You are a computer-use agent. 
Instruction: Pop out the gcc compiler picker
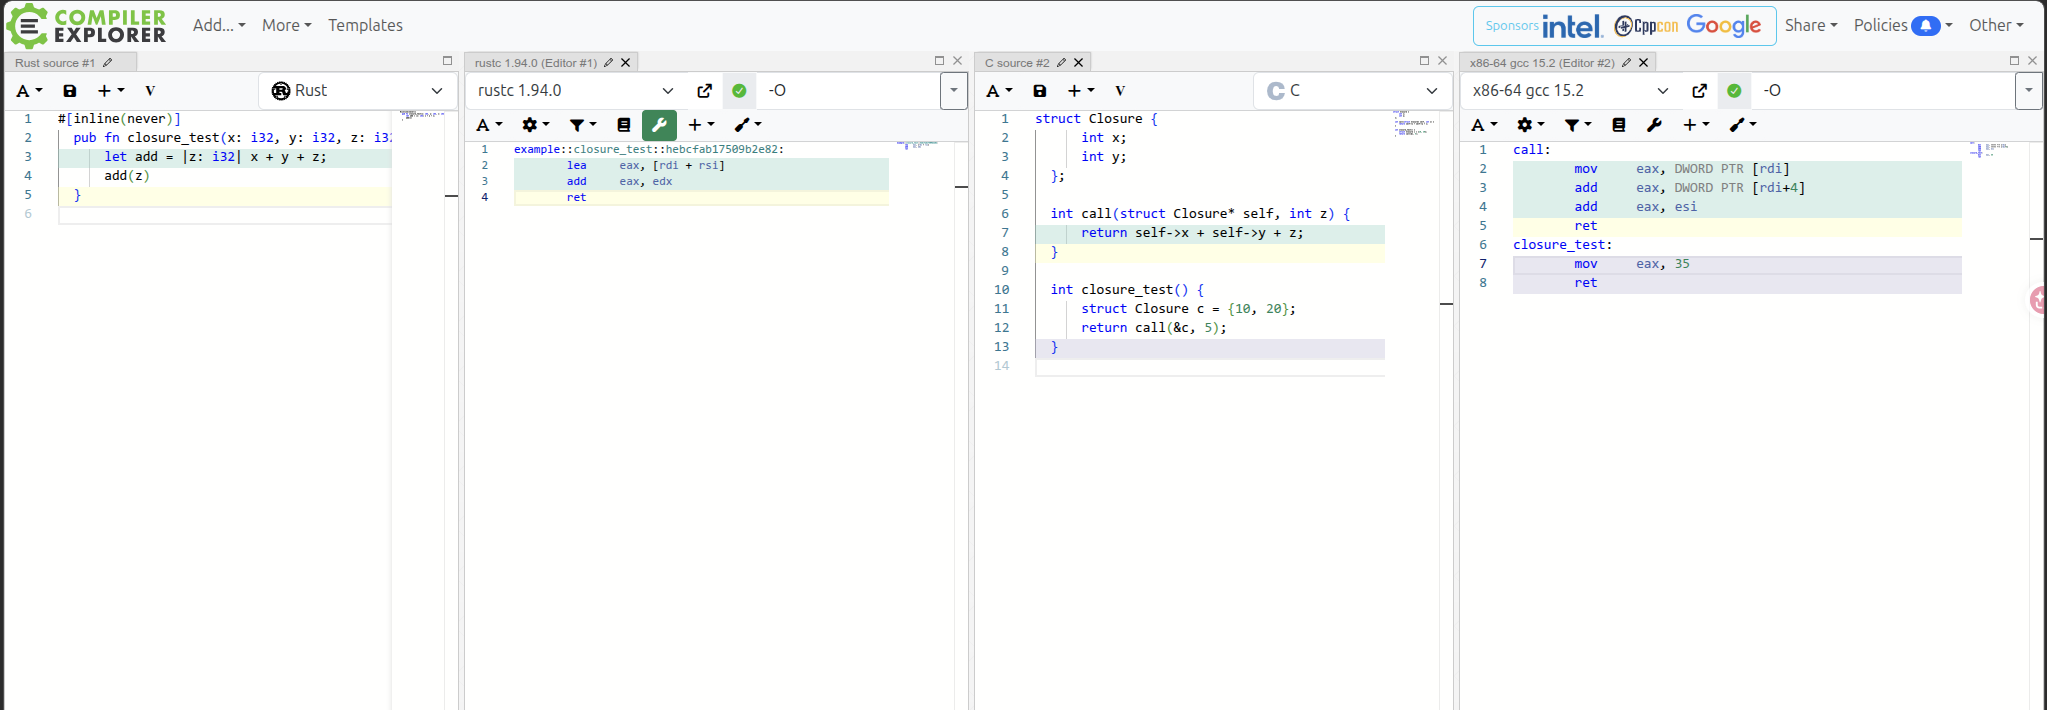pos(1700,91)
